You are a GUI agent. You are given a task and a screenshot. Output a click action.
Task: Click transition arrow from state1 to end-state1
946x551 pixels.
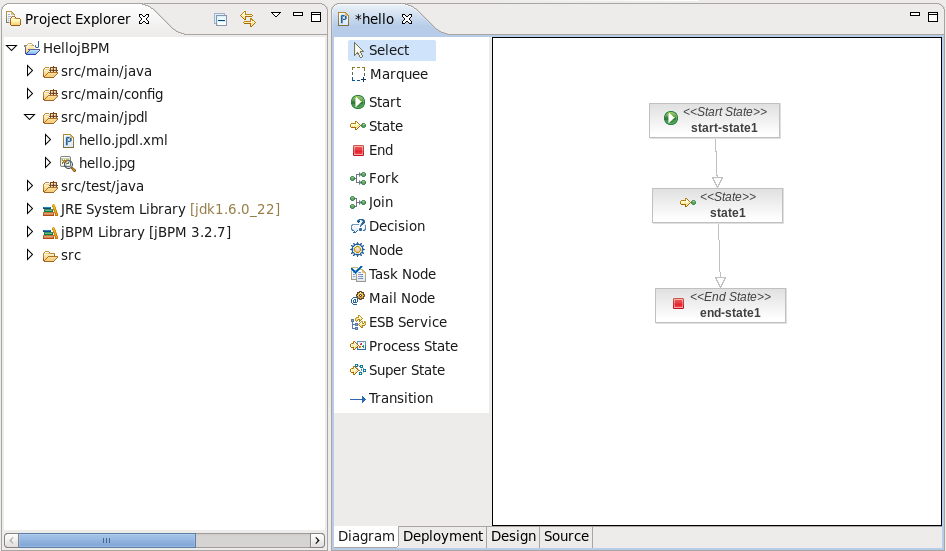coord(719,256)
